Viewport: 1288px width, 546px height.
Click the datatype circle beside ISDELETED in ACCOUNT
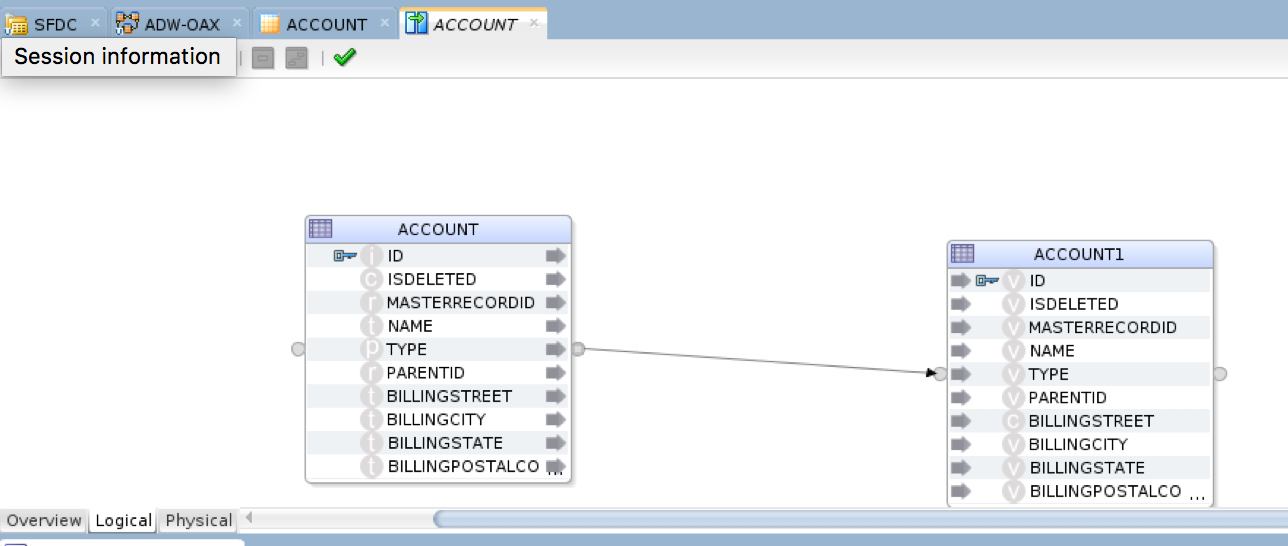pyautogui.click(x=371, y=280)
